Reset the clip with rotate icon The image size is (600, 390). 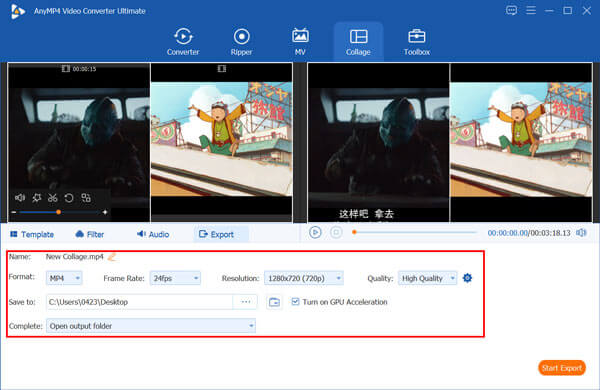click(69, 197)
